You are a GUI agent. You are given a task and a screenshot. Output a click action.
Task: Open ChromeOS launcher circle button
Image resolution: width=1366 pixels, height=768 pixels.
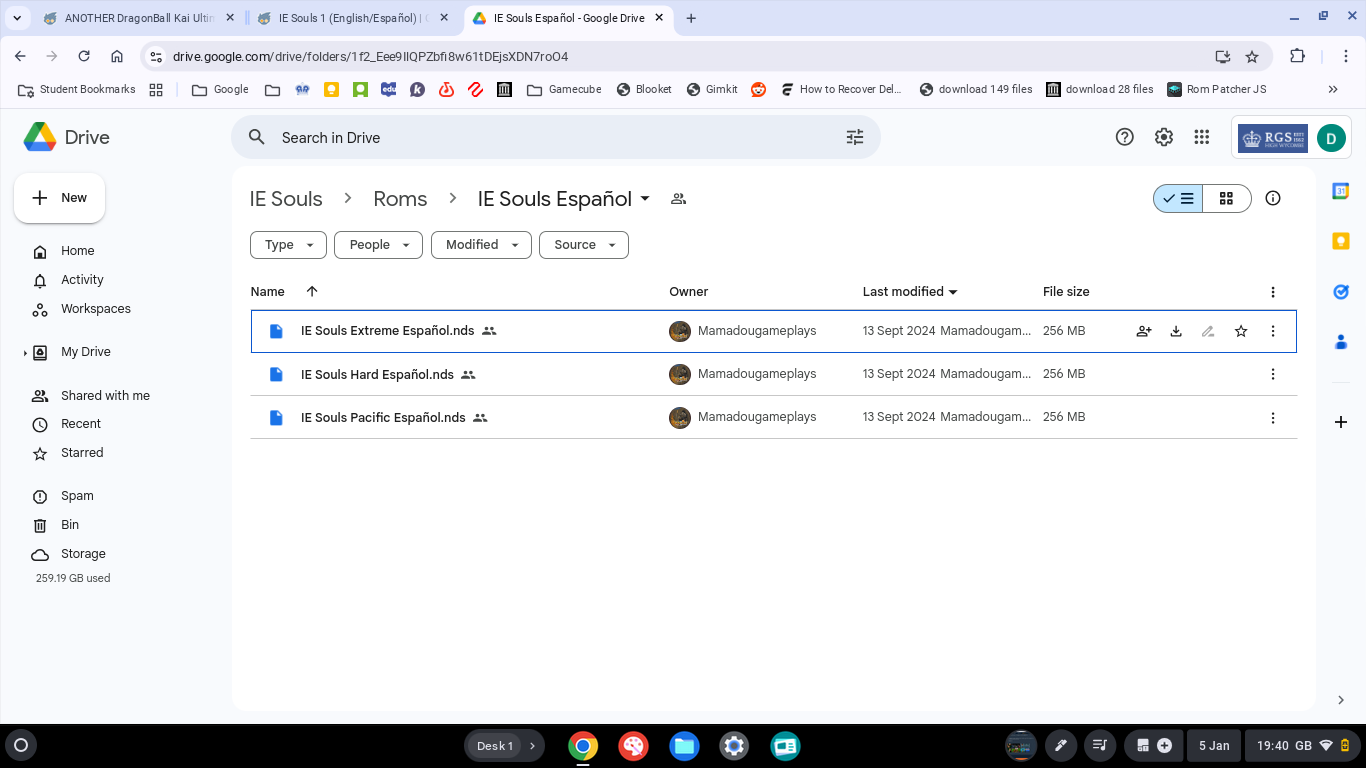point(20,745)
